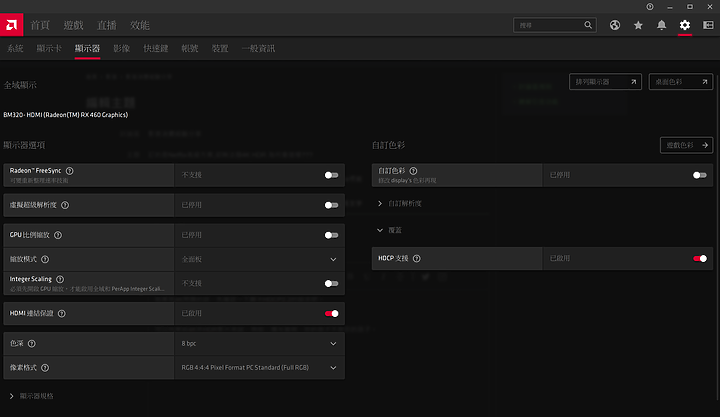This screenshot has height=417, width=720.
Task: Switch to 快速鍵 tab
Action: point(156,48)
